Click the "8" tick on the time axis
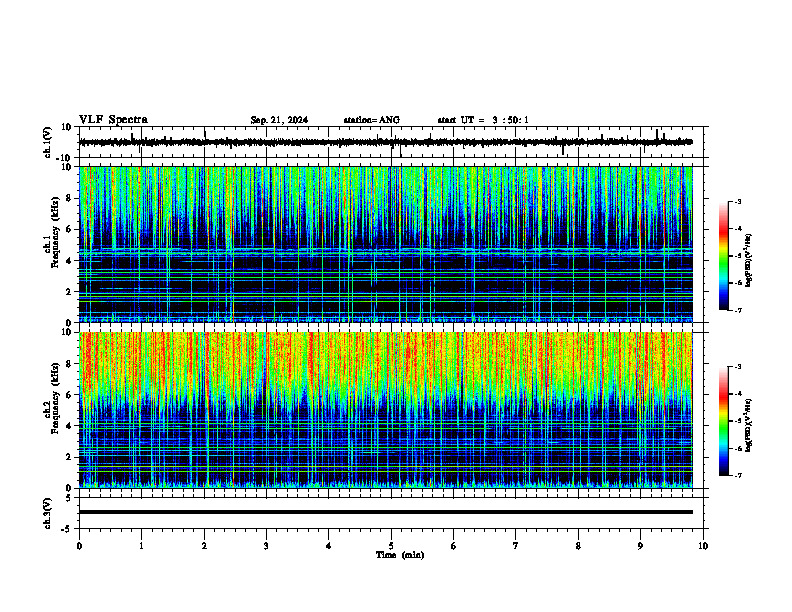The width and height of the screenshot is (792, 612). [578, 546]
